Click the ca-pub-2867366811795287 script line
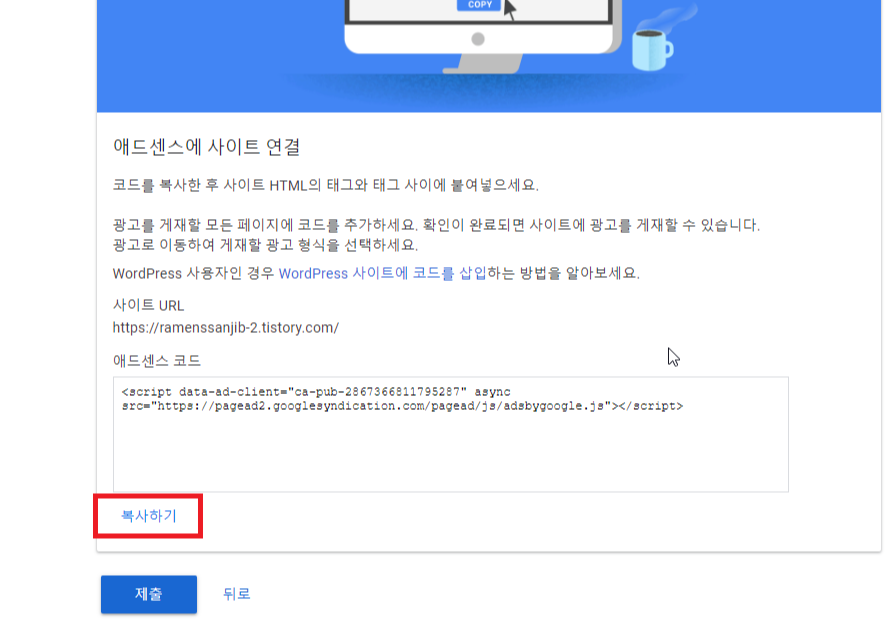The width and height of the screenshot is (887, 635). click(x=316, y=392)
